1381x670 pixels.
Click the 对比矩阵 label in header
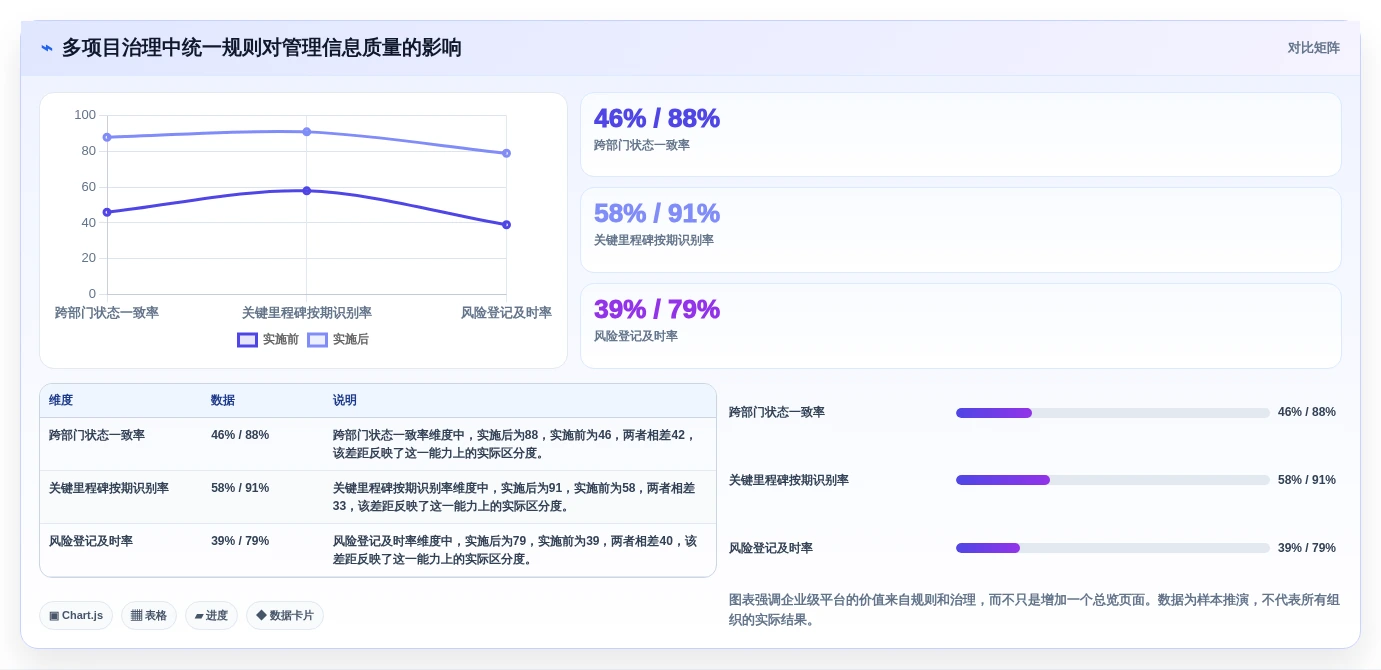click(x=1313, y=48)
